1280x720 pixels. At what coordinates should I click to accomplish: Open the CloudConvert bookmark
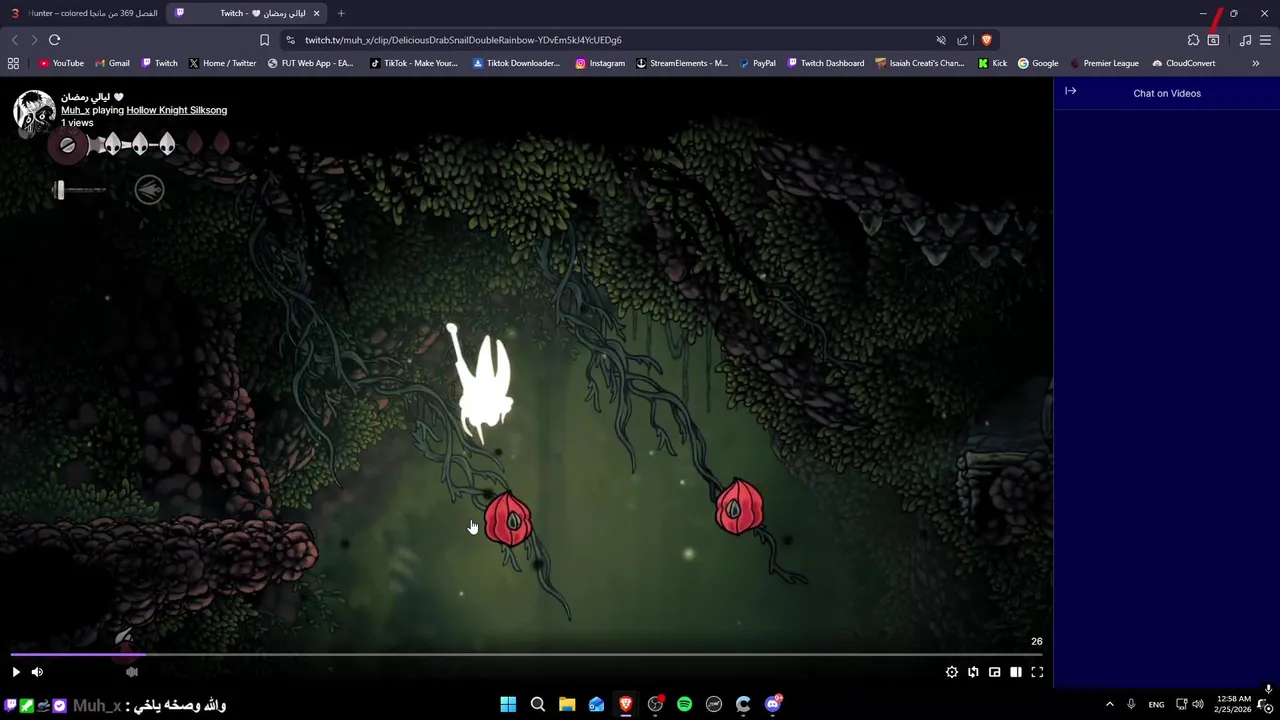[x=1183, y=63]
